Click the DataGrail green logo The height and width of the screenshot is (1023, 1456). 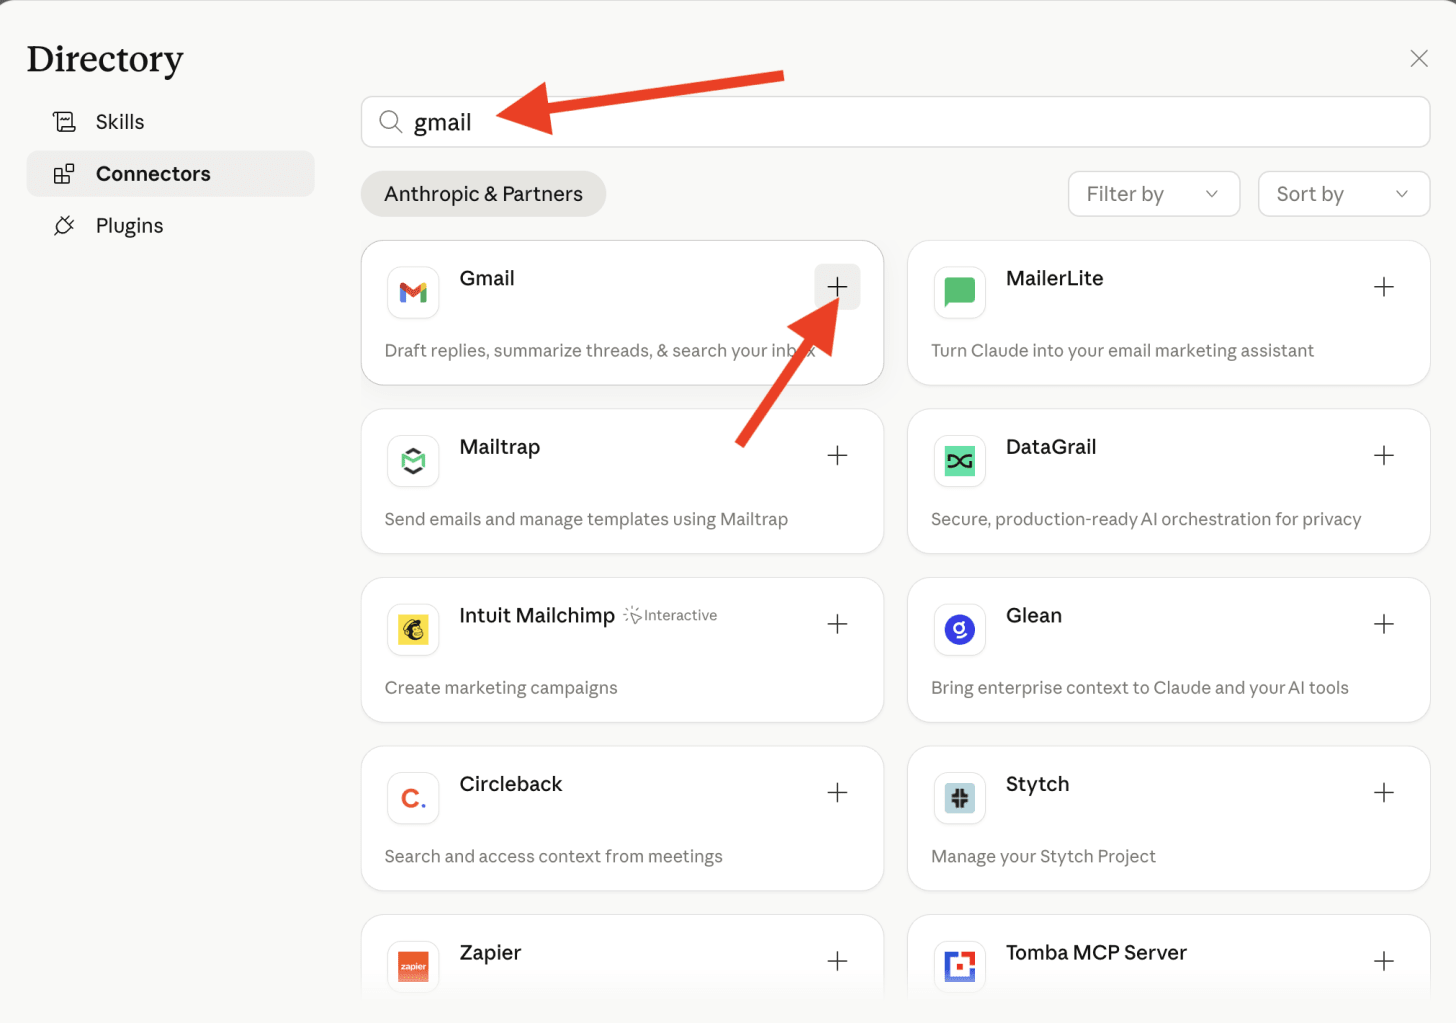(x=959, y=461)
